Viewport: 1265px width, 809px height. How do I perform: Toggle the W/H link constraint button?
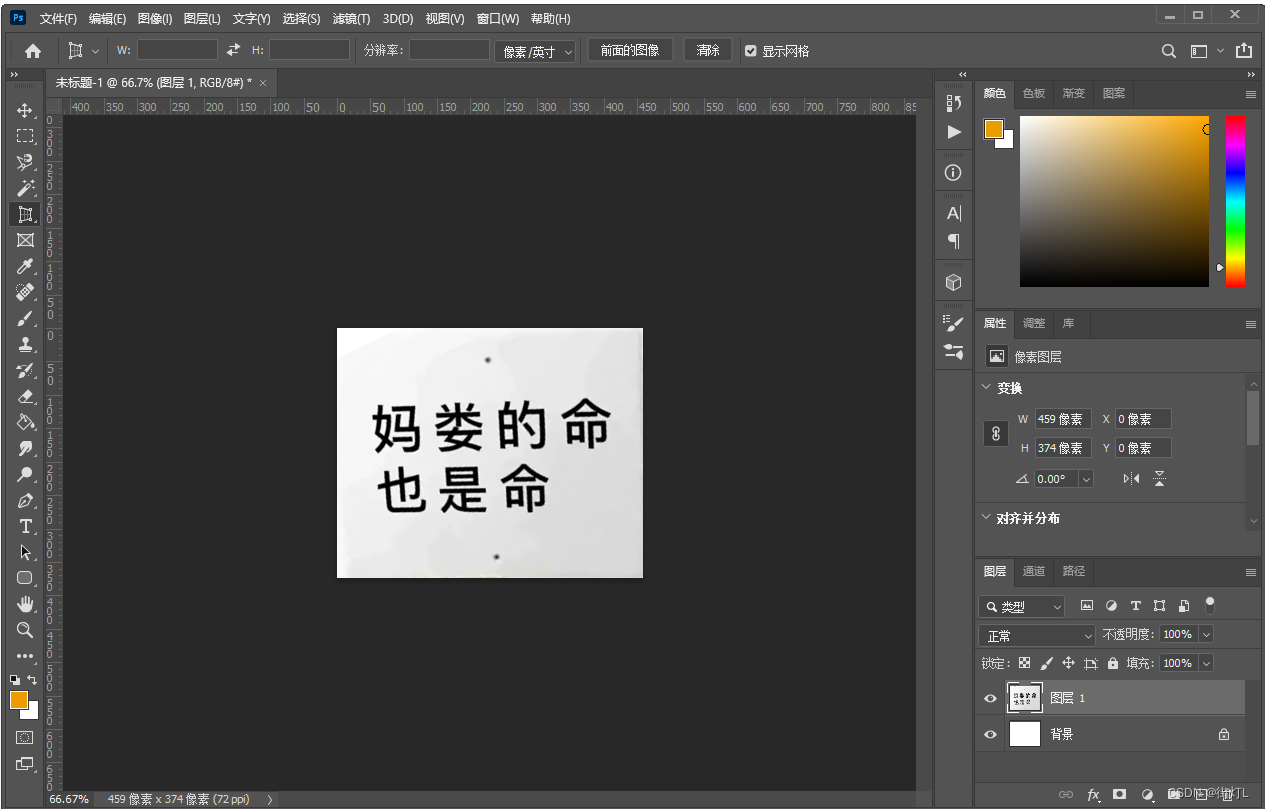tap(995, 433)
